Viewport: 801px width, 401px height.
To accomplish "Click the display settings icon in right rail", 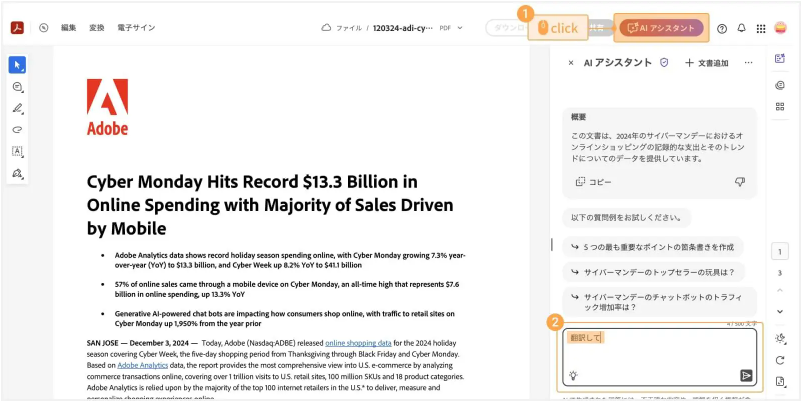I will click(780, 338).
